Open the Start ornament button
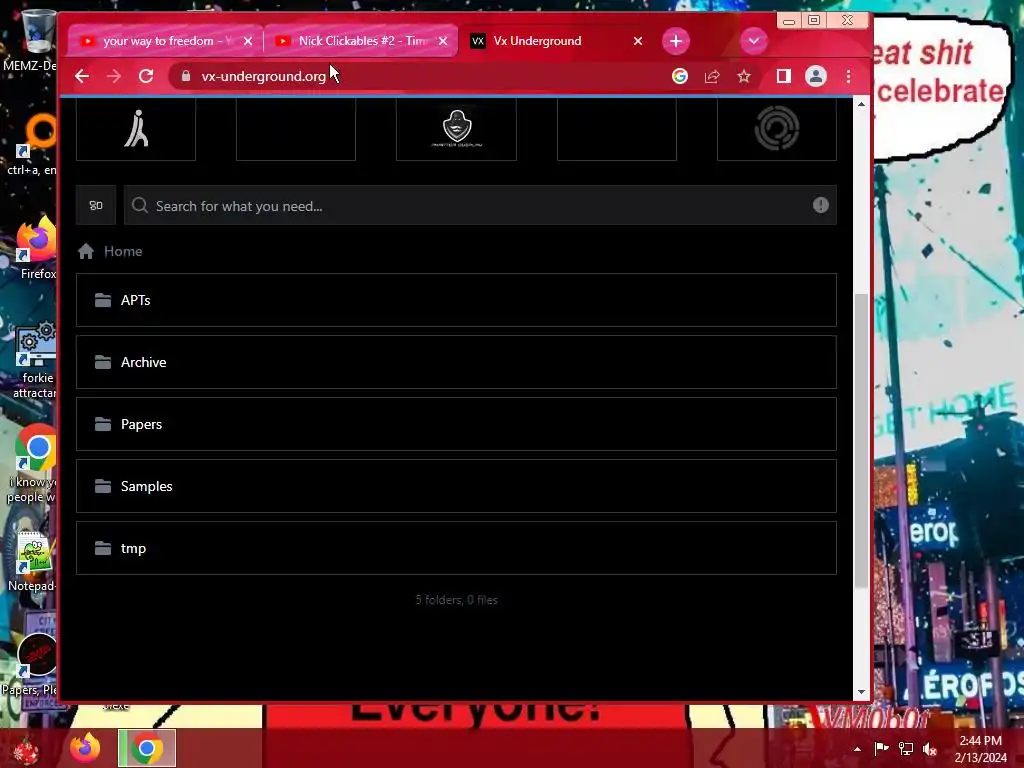 pos(25,750)
